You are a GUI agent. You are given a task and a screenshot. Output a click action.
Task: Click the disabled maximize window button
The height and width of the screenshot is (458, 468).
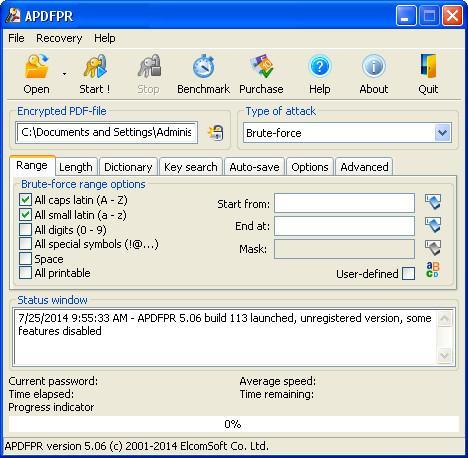point(429,15)
